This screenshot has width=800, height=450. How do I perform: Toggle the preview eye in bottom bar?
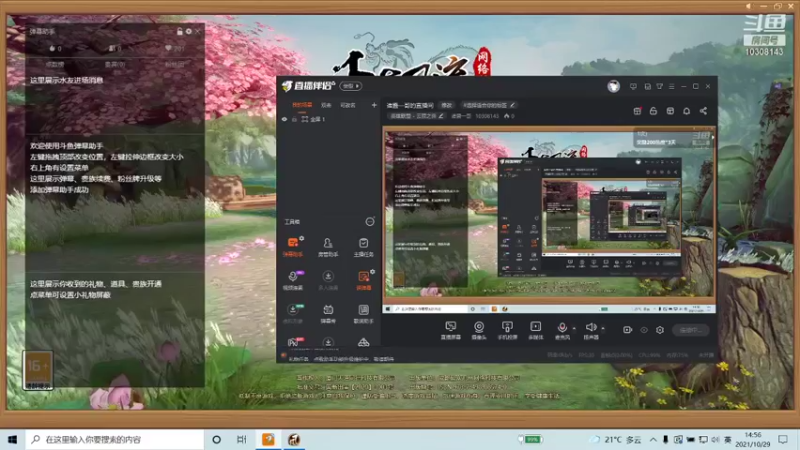(644, 330)
